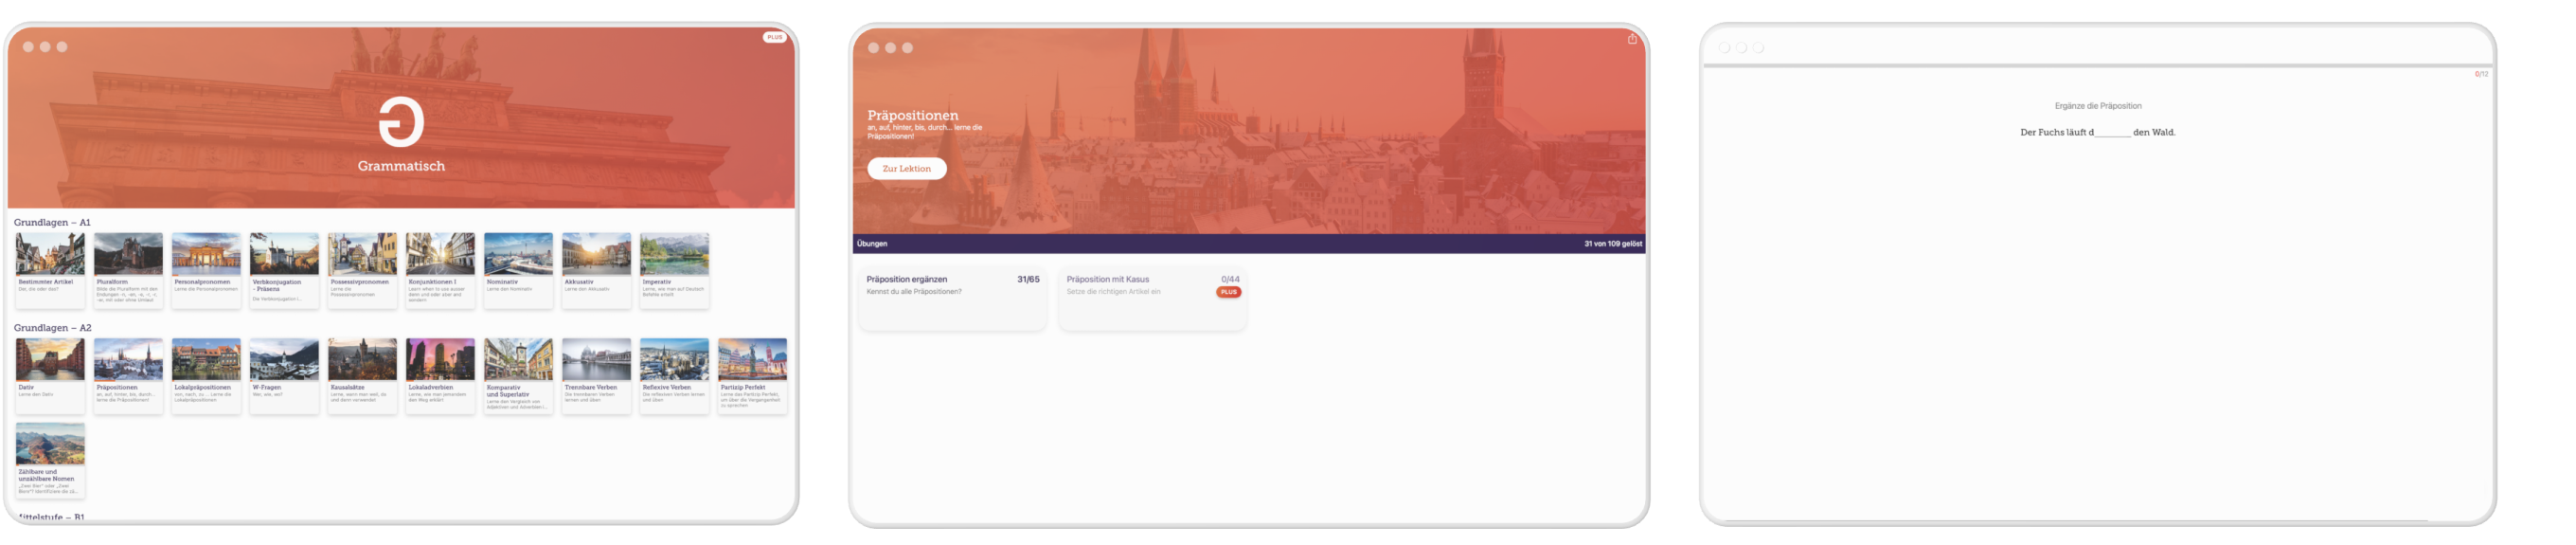Click the Zur Lektion button
The width and height of the screenshot is (2576, 545).
click(906, 169)
